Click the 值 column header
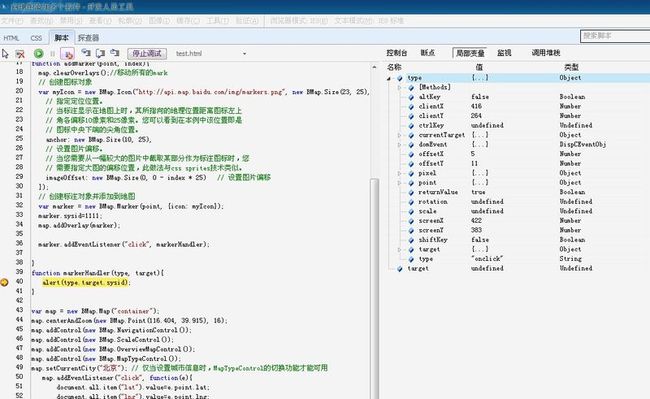 pos(479,67)
